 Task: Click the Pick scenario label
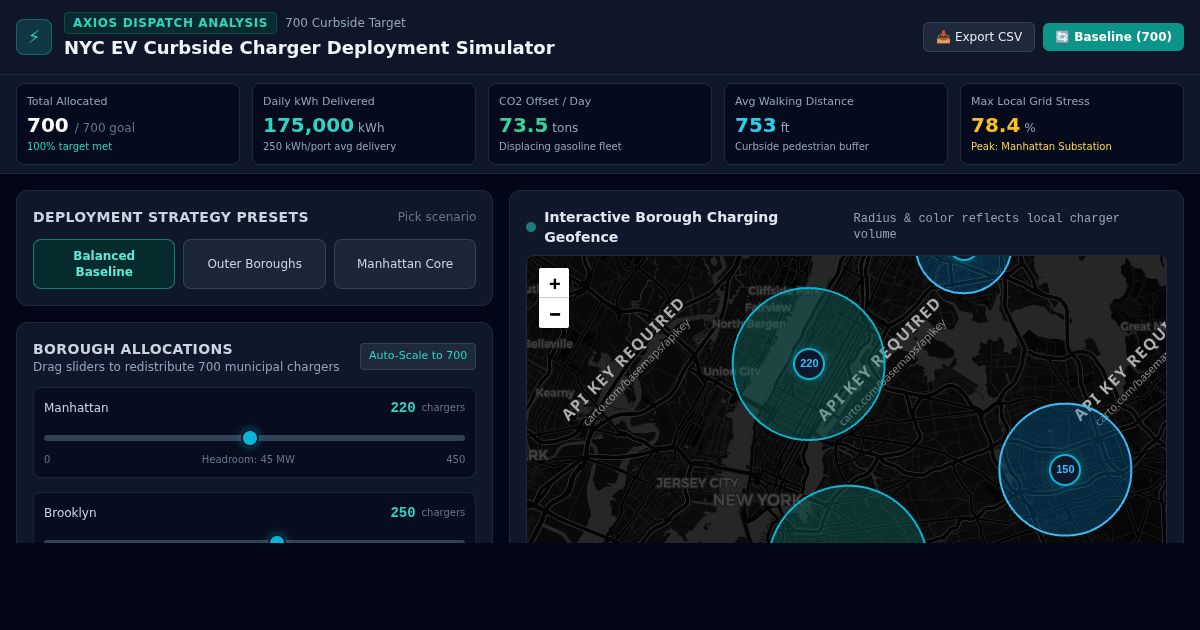point(437,217)
